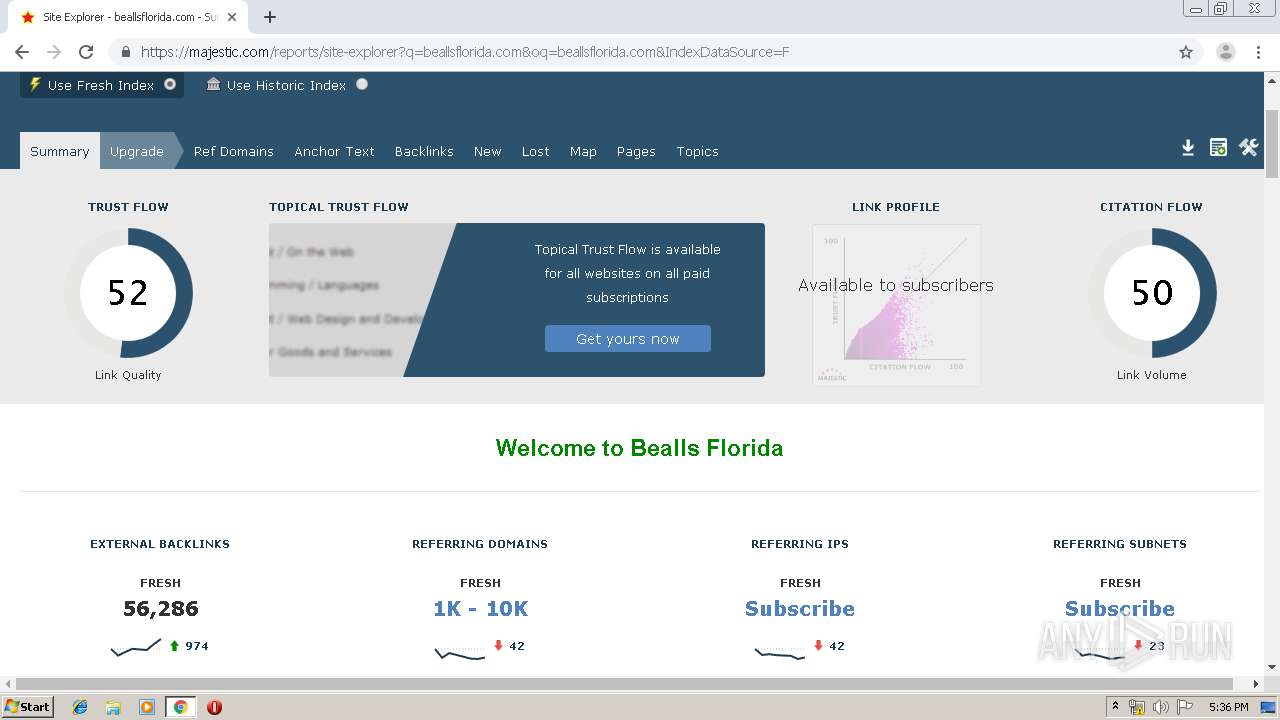Show hidden tray icons arrow

(x=1116, y=707)
